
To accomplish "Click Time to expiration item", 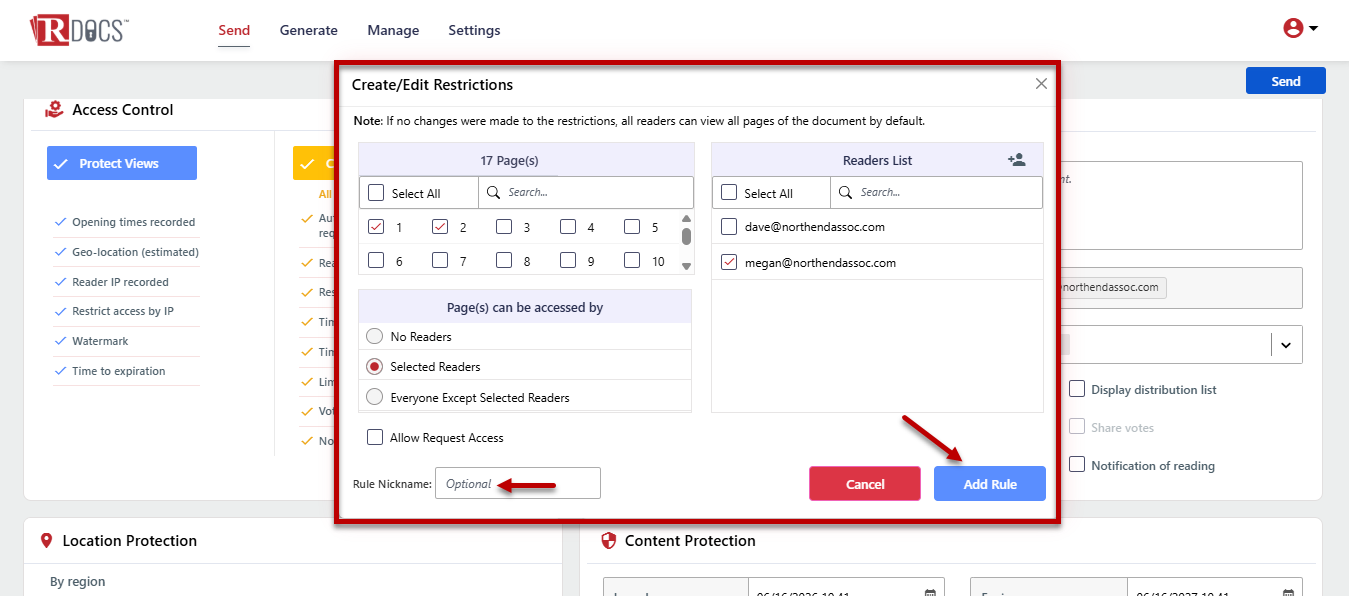I will 119,371.
